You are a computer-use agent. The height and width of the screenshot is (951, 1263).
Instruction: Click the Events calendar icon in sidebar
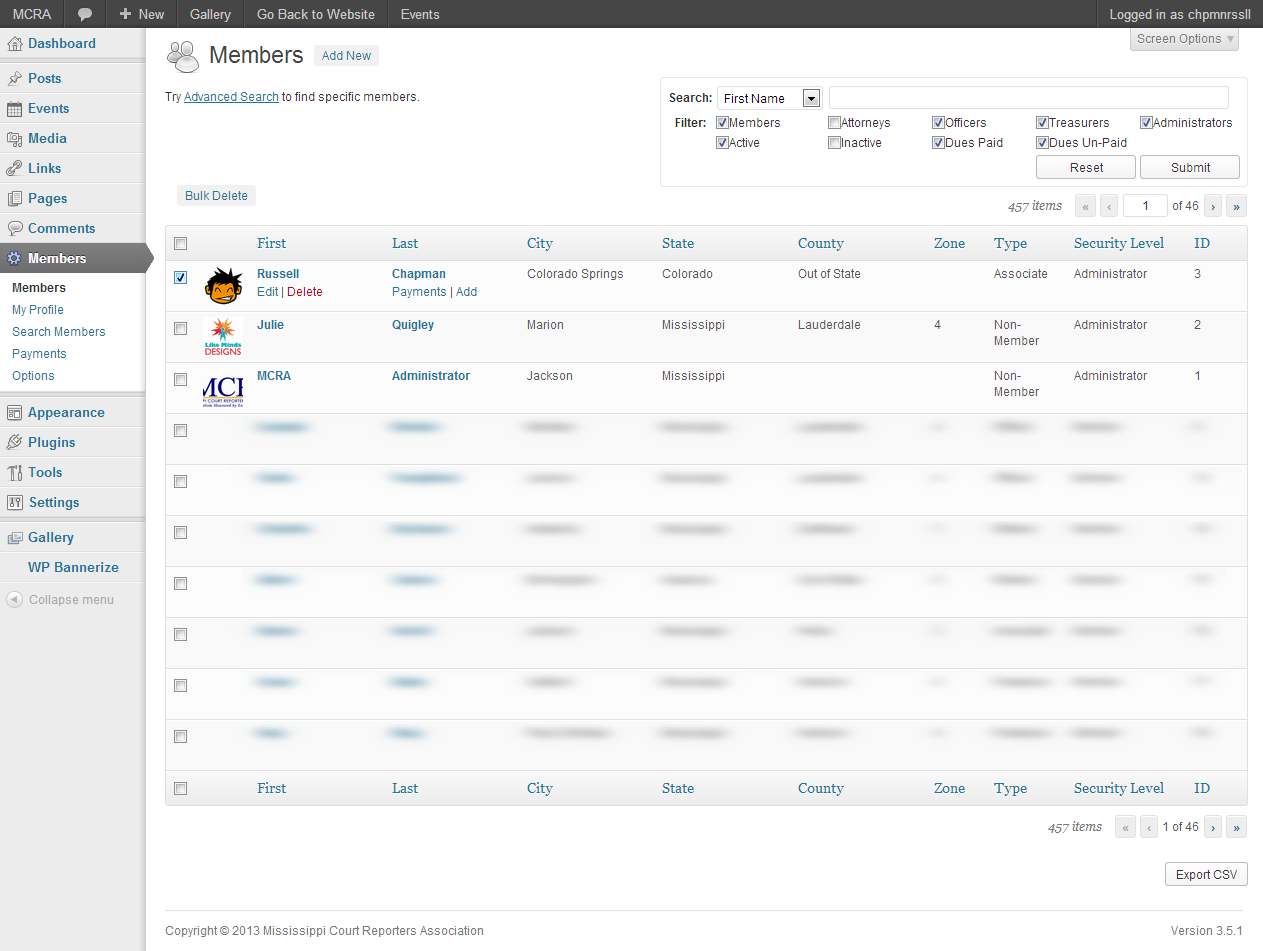coord(14,109)
